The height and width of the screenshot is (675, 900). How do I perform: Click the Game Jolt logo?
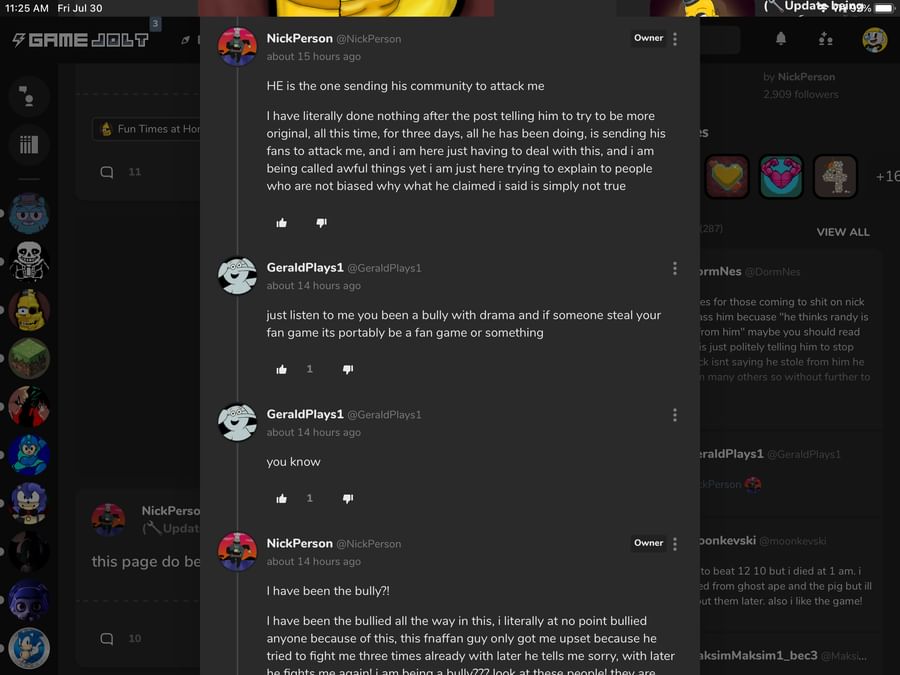(x=80, y=40)
